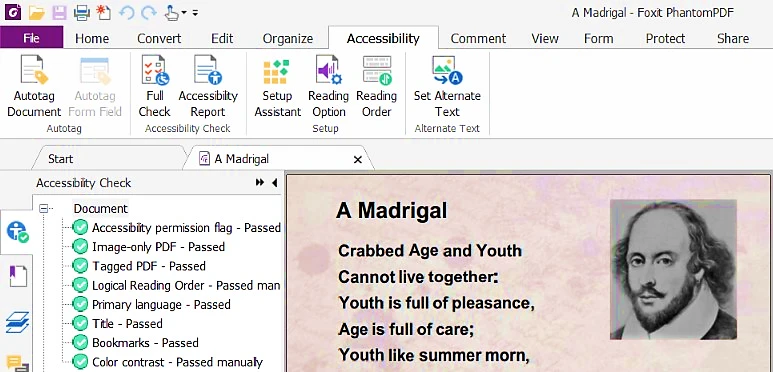Click the Autotag Form Field button
Viewport: 773px width, 372px height.
click(95, 87)
